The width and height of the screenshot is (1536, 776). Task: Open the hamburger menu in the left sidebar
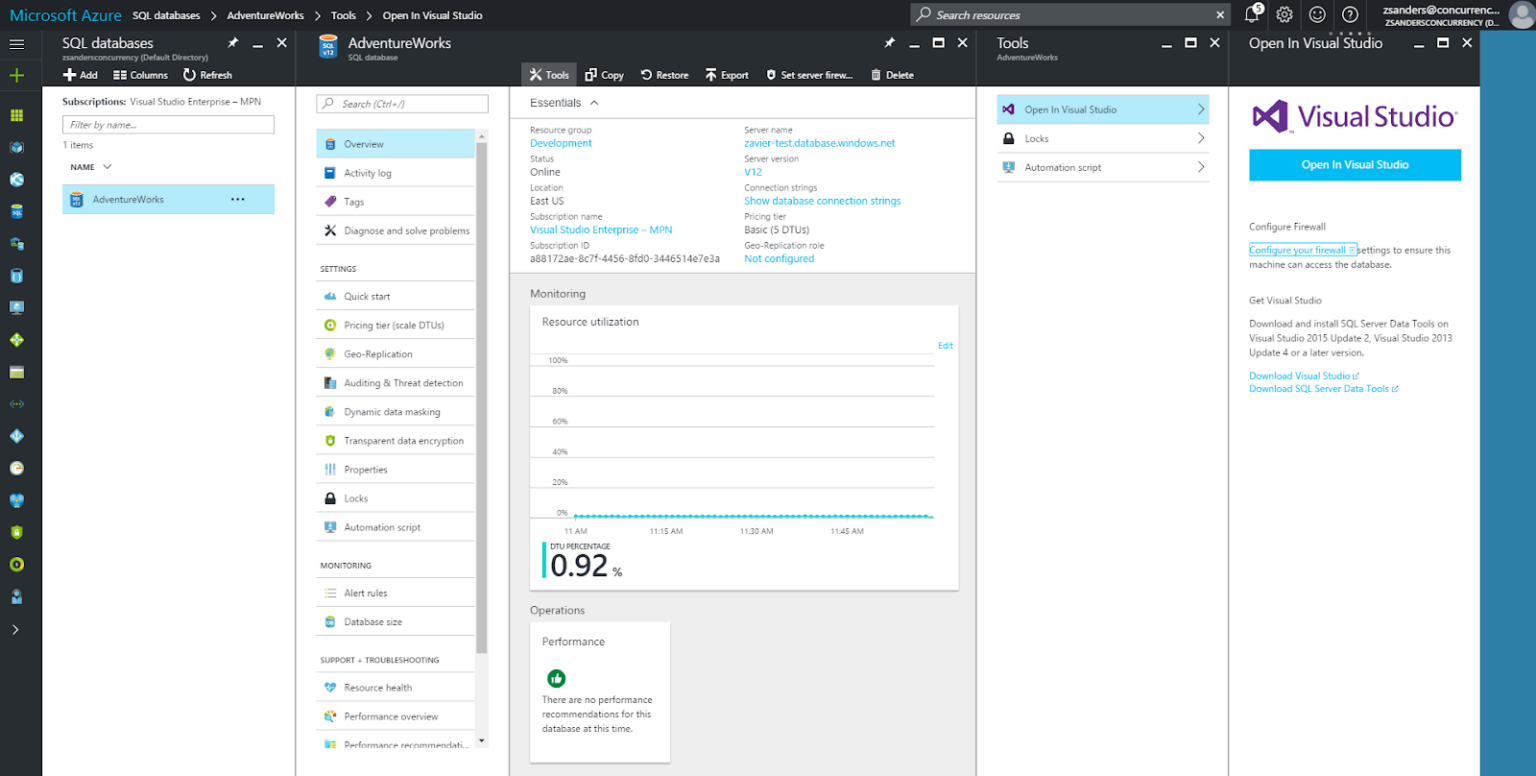(16, 44)
